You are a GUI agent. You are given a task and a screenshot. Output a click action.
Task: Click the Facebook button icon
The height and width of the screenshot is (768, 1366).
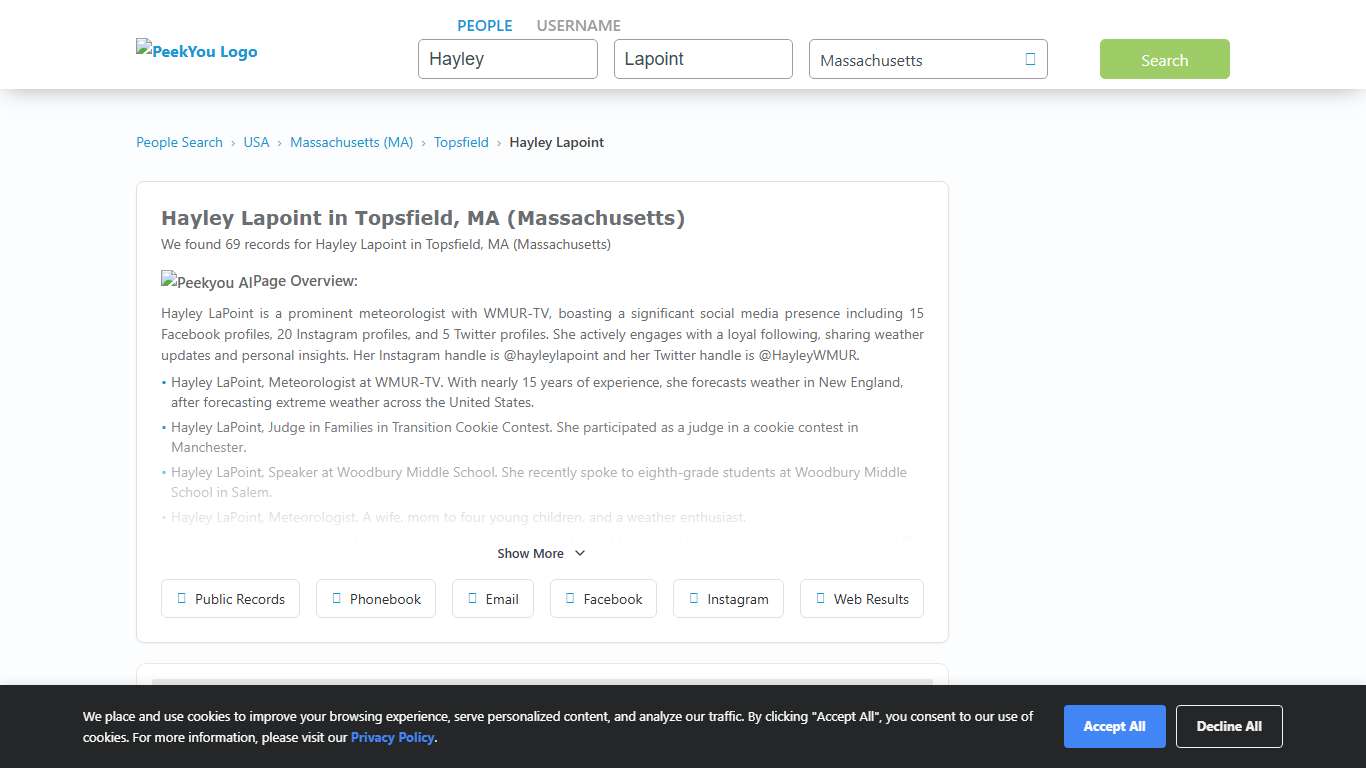pos(570,598)
